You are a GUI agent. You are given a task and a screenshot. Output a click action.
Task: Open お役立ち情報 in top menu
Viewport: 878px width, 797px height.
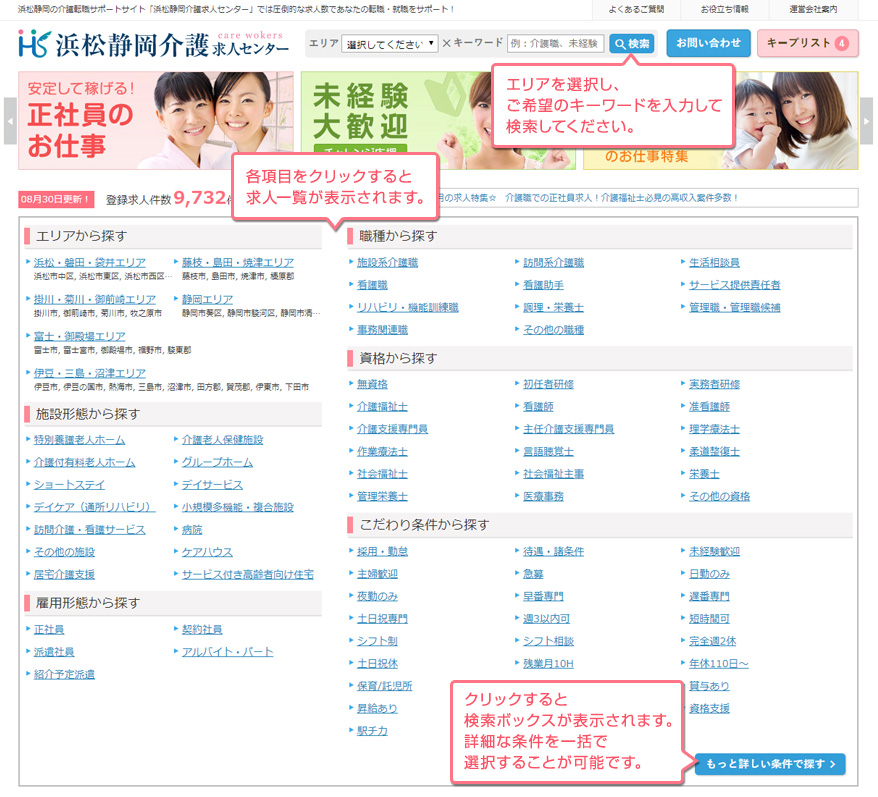(x=725, y=10)
